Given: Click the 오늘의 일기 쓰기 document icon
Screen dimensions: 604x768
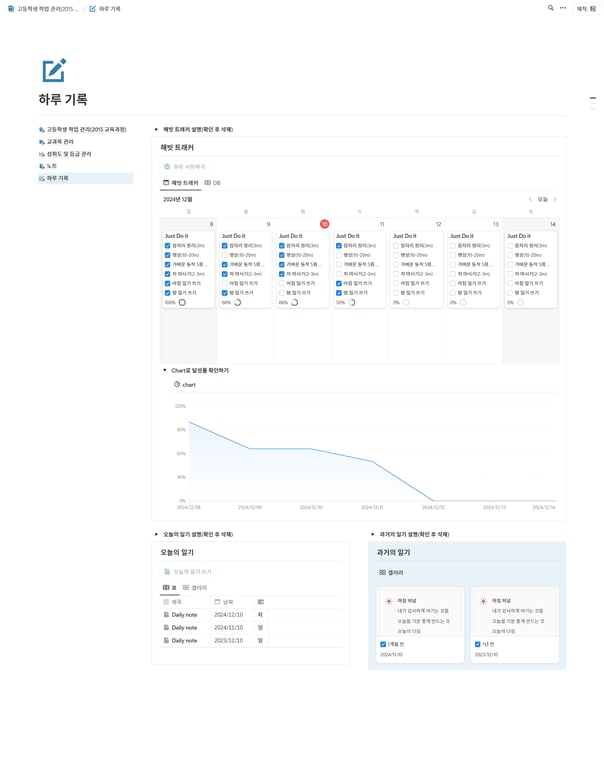Looking at the screenshot, I should point(167,572).
